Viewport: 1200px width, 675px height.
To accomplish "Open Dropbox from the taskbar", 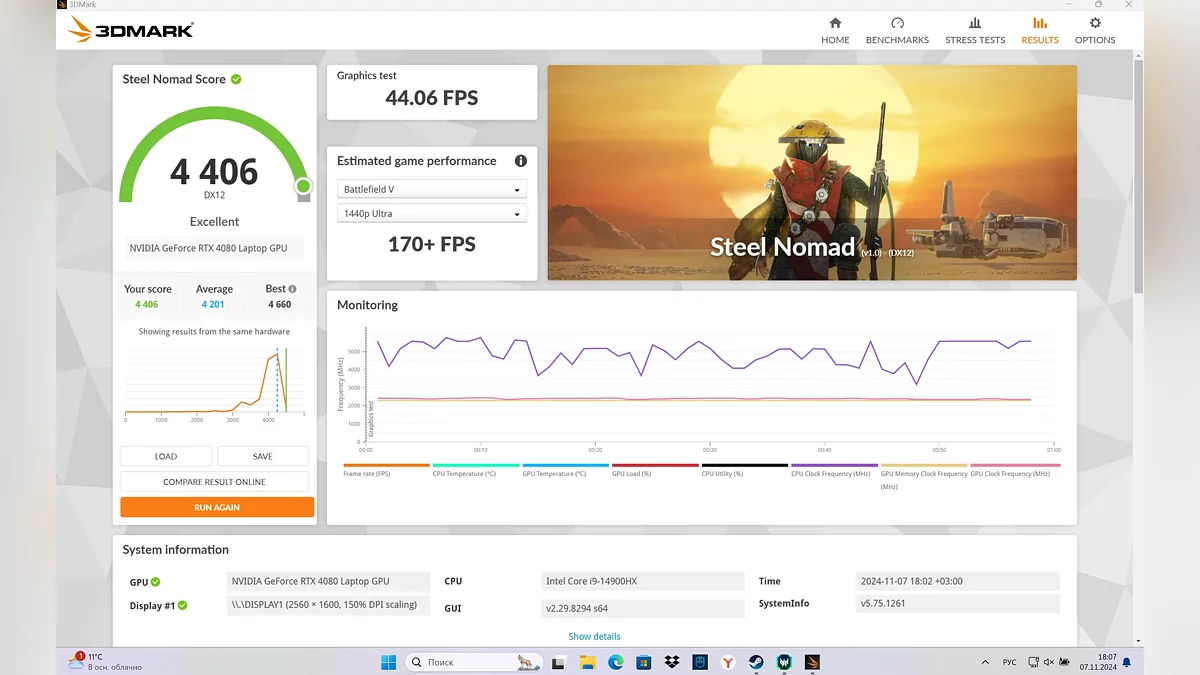I will coord(672,662).
